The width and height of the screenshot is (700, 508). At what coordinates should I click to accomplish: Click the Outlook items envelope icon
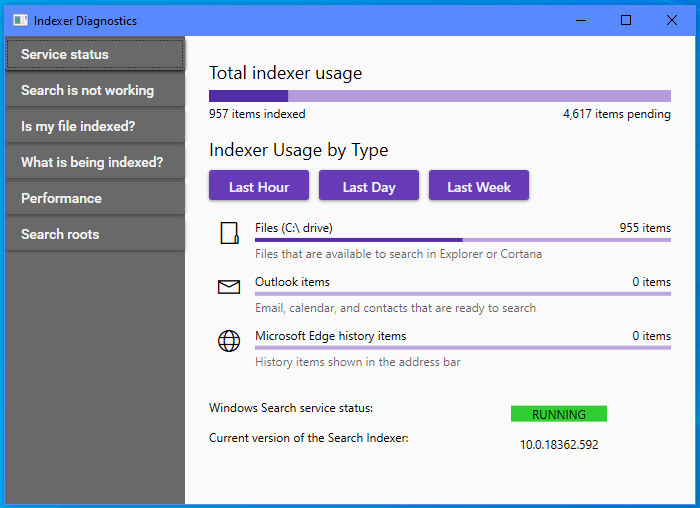pos(229,287)
